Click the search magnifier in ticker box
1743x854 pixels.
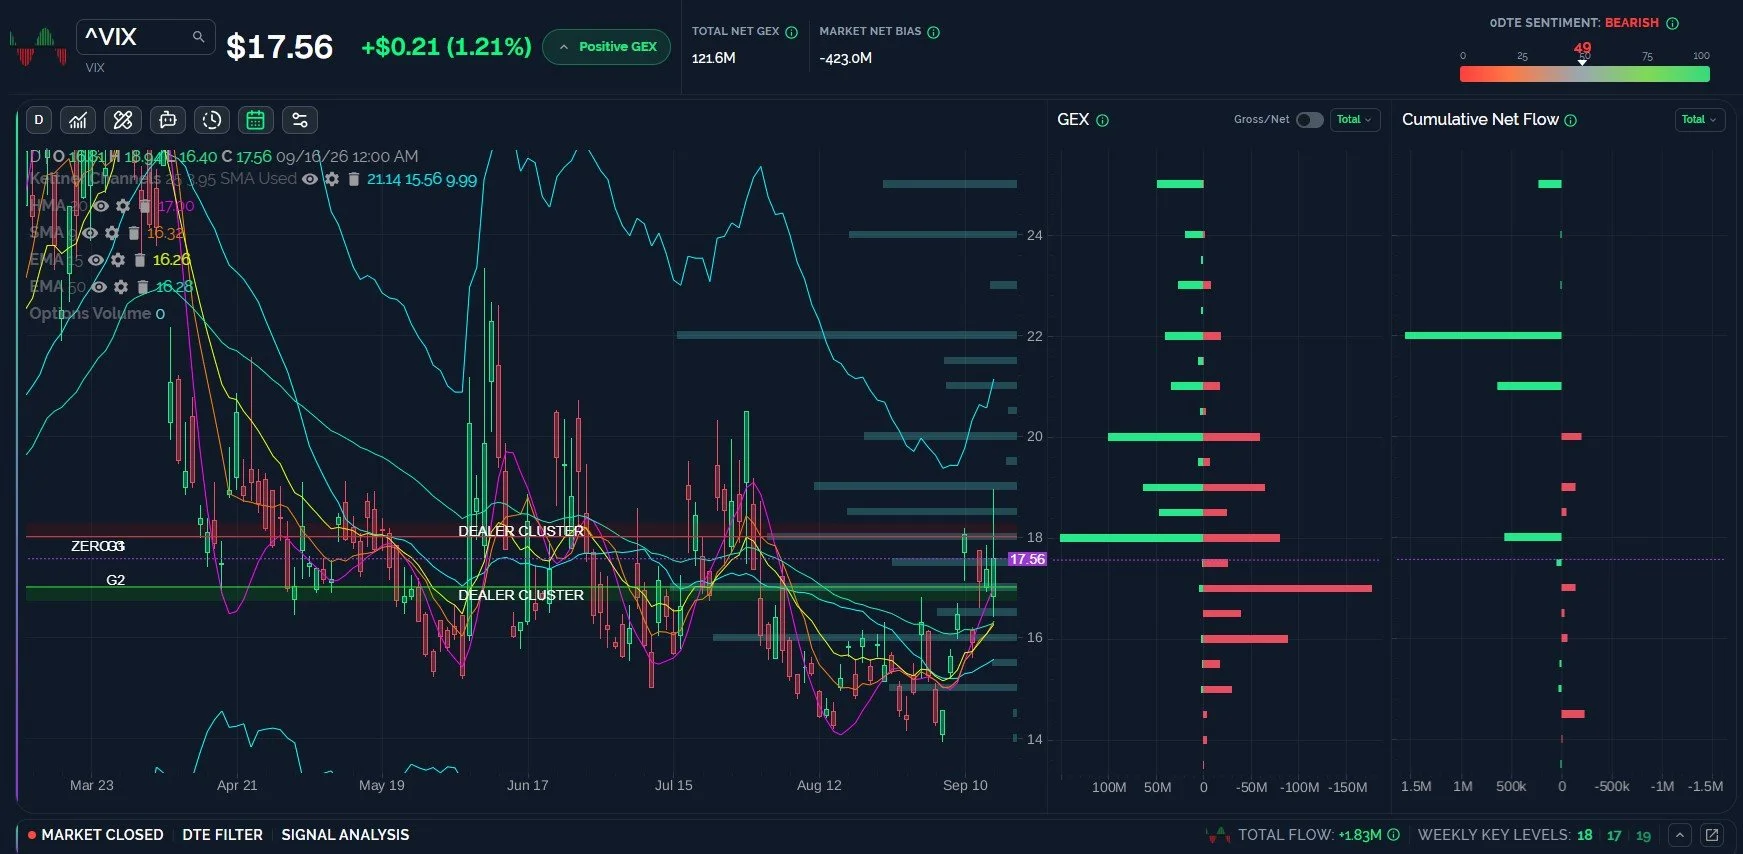coord(198,37)
